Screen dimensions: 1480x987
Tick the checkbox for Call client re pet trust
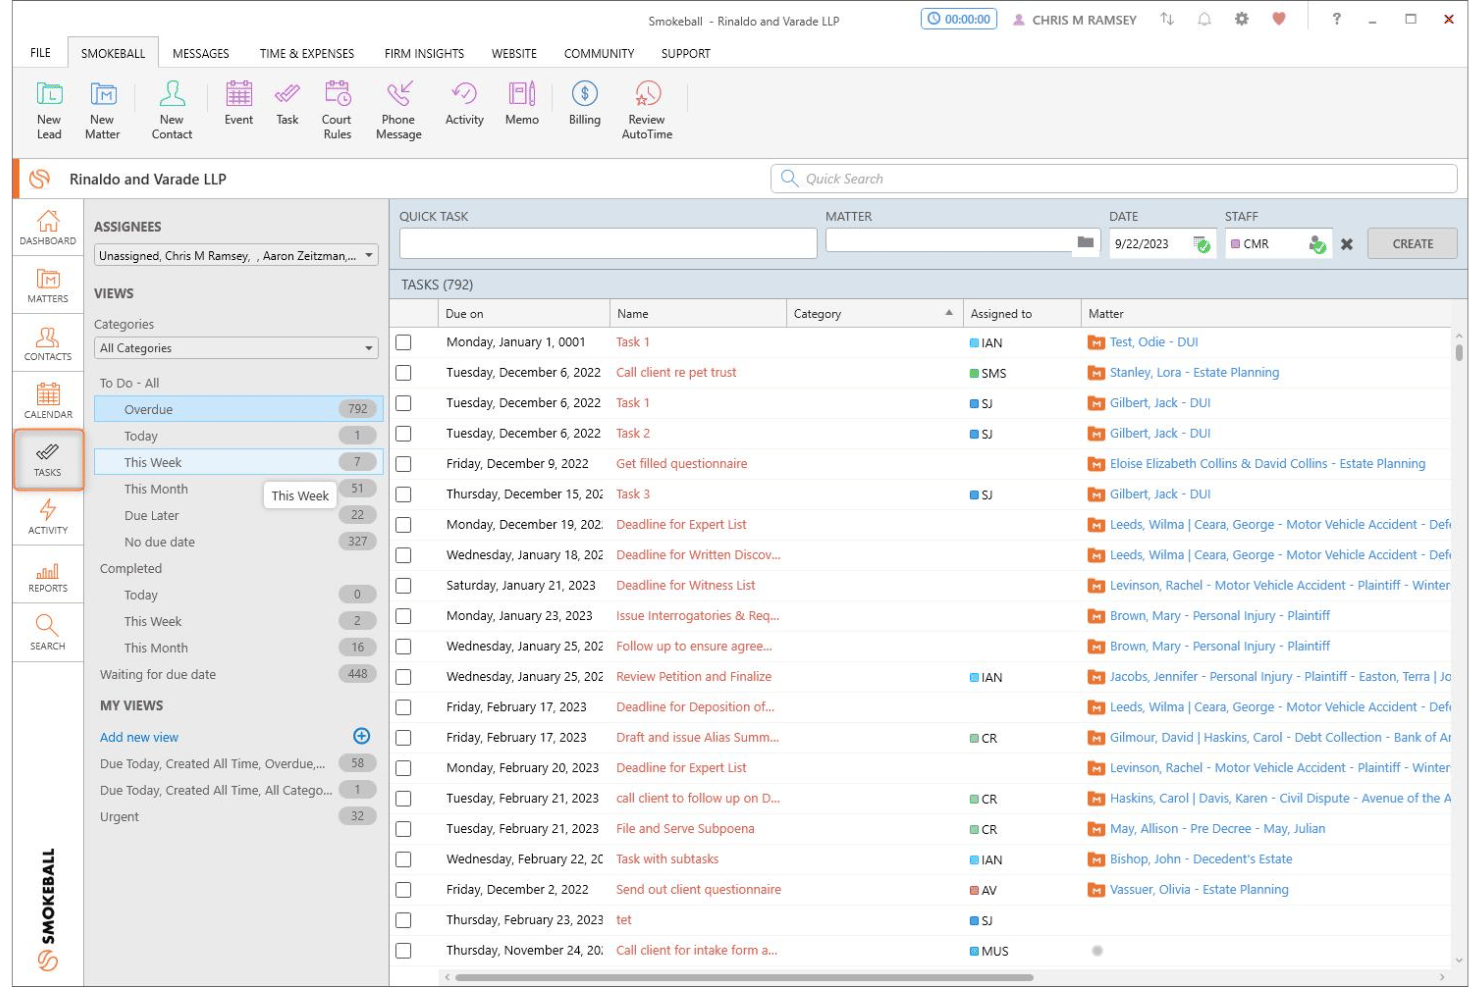(403, 373)
